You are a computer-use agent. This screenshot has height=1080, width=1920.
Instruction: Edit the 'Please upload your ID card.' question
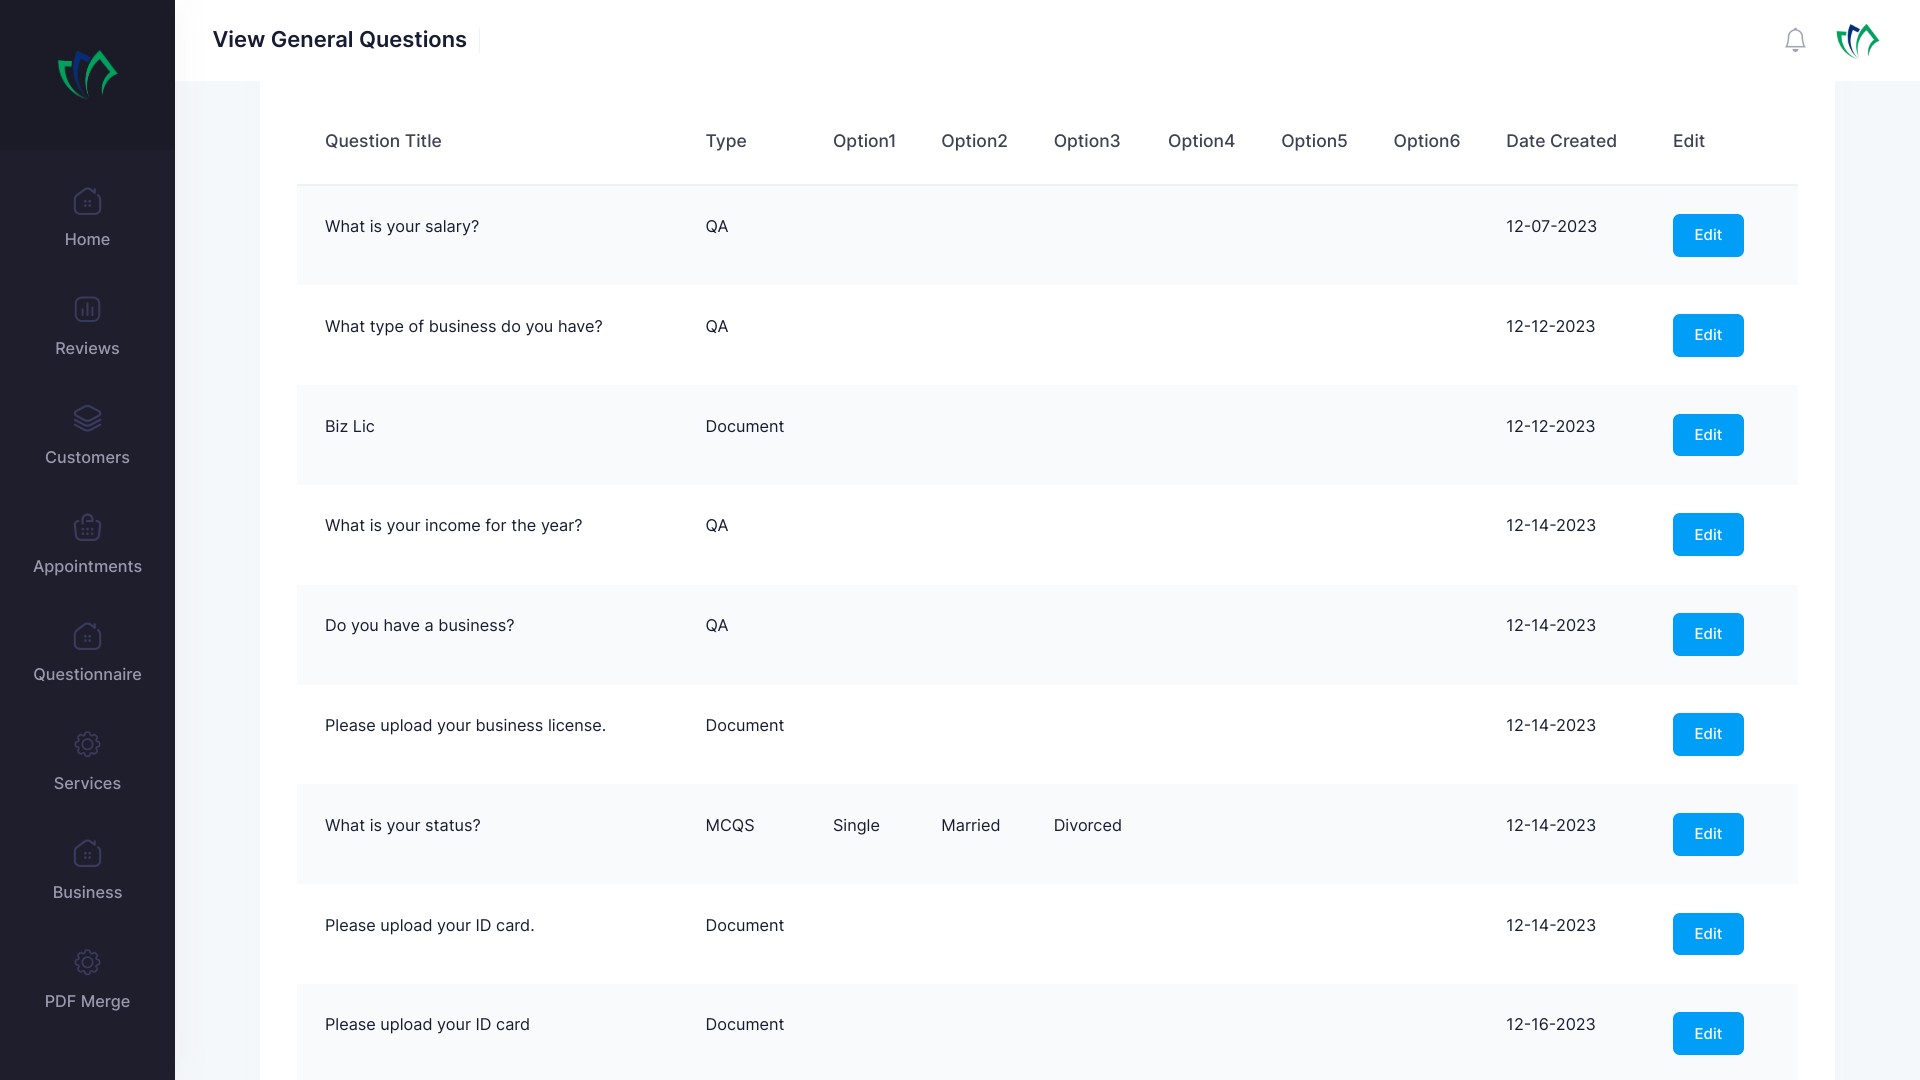coord(1707,933)
